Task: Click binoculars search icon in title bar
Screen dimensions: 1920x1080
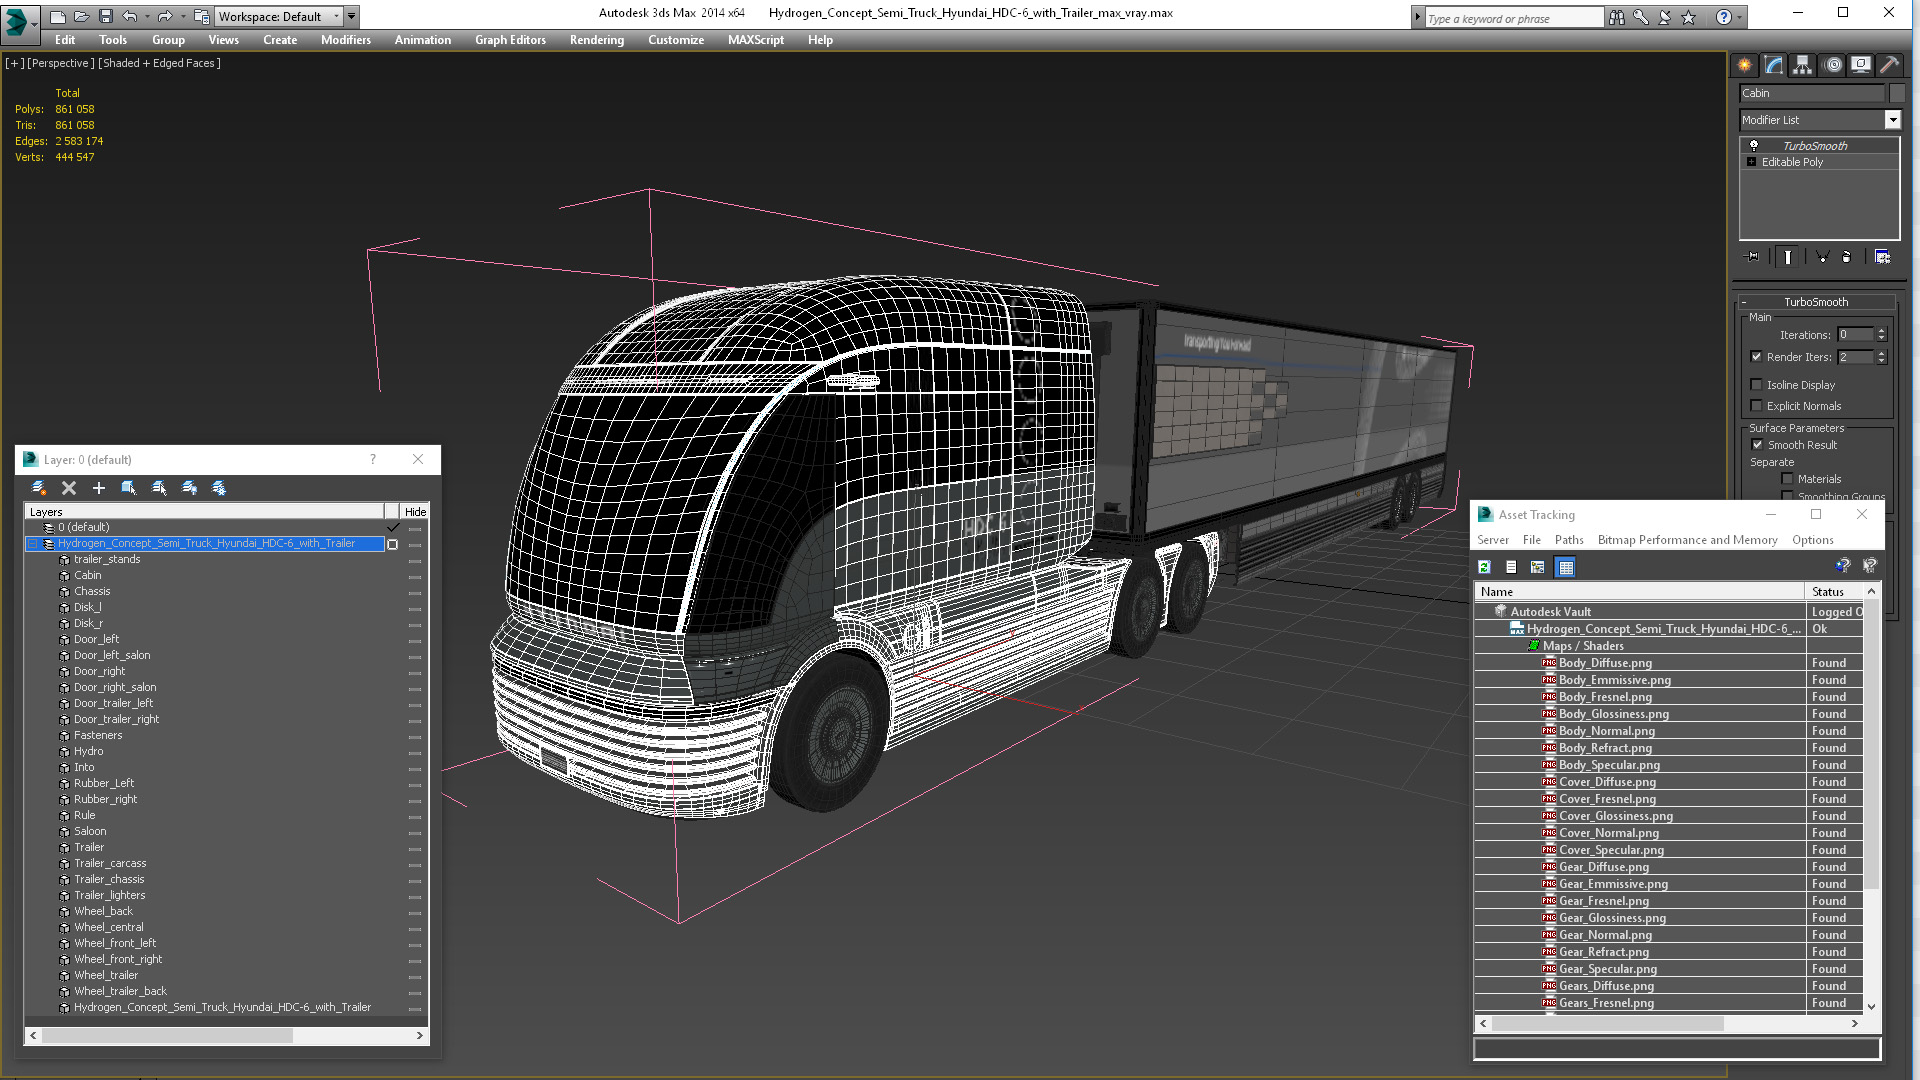Action: (x=1617, y=17)
